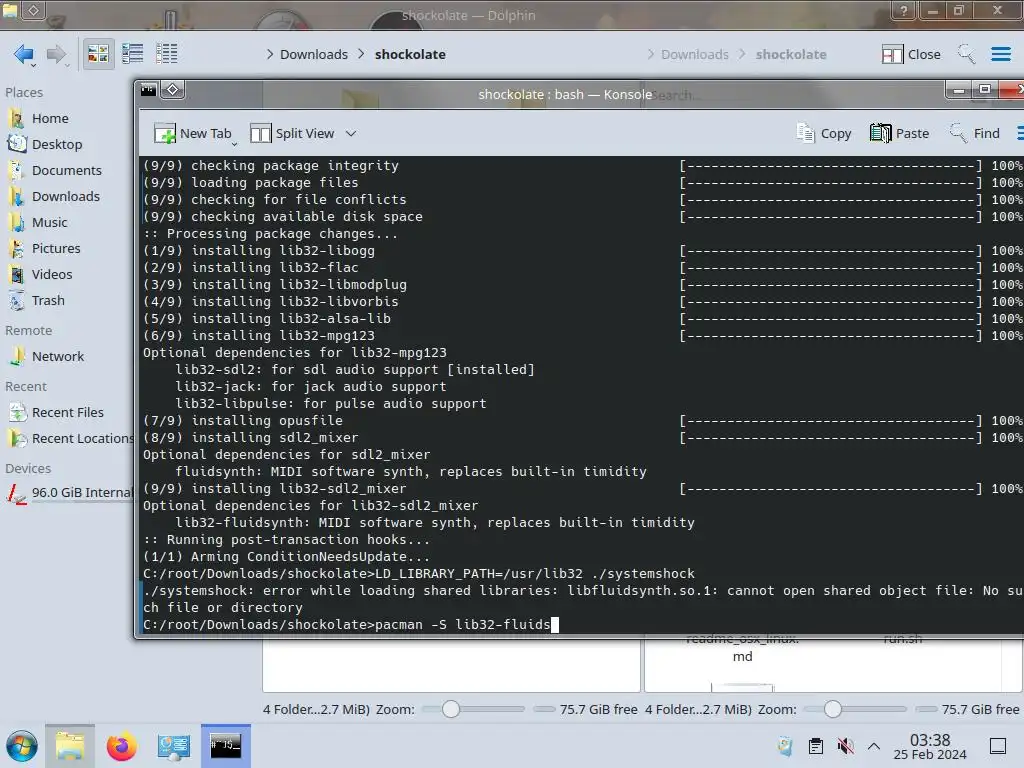Show hidden system tray icons
This screenshot has height=768, width=1024.
(x=874, y=746)
